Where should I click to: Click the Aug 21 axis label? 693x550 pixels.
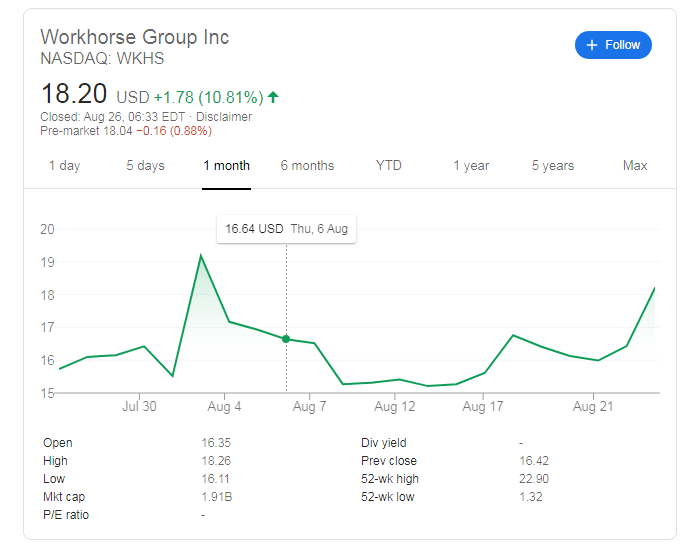pos(593,406)
